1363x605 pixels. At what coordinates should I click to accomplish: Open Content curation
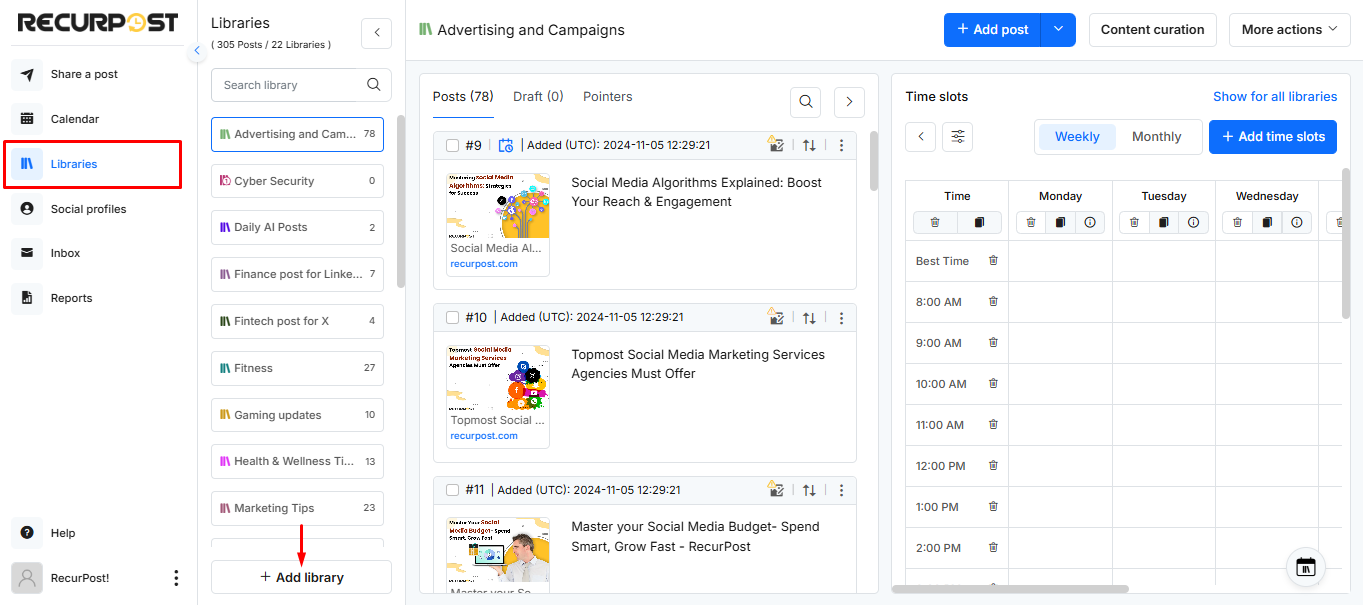tap(1153, 29)
